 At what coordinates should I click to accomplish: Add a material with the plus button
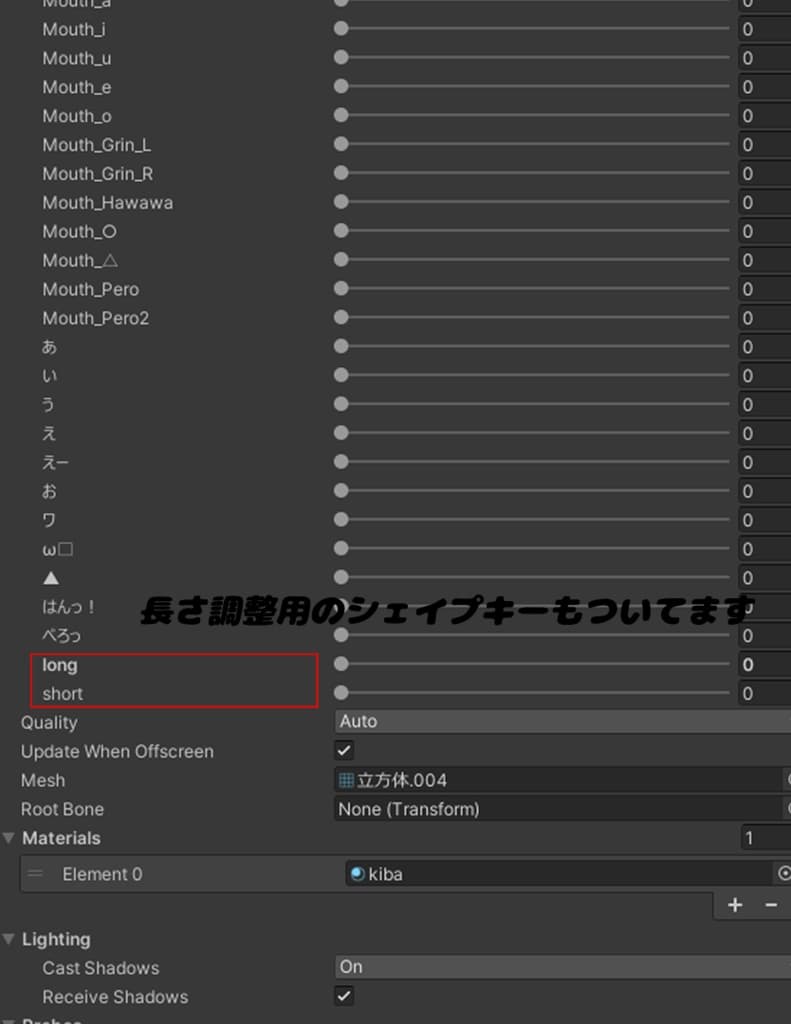pyautogui.click(x=735, y=905)
